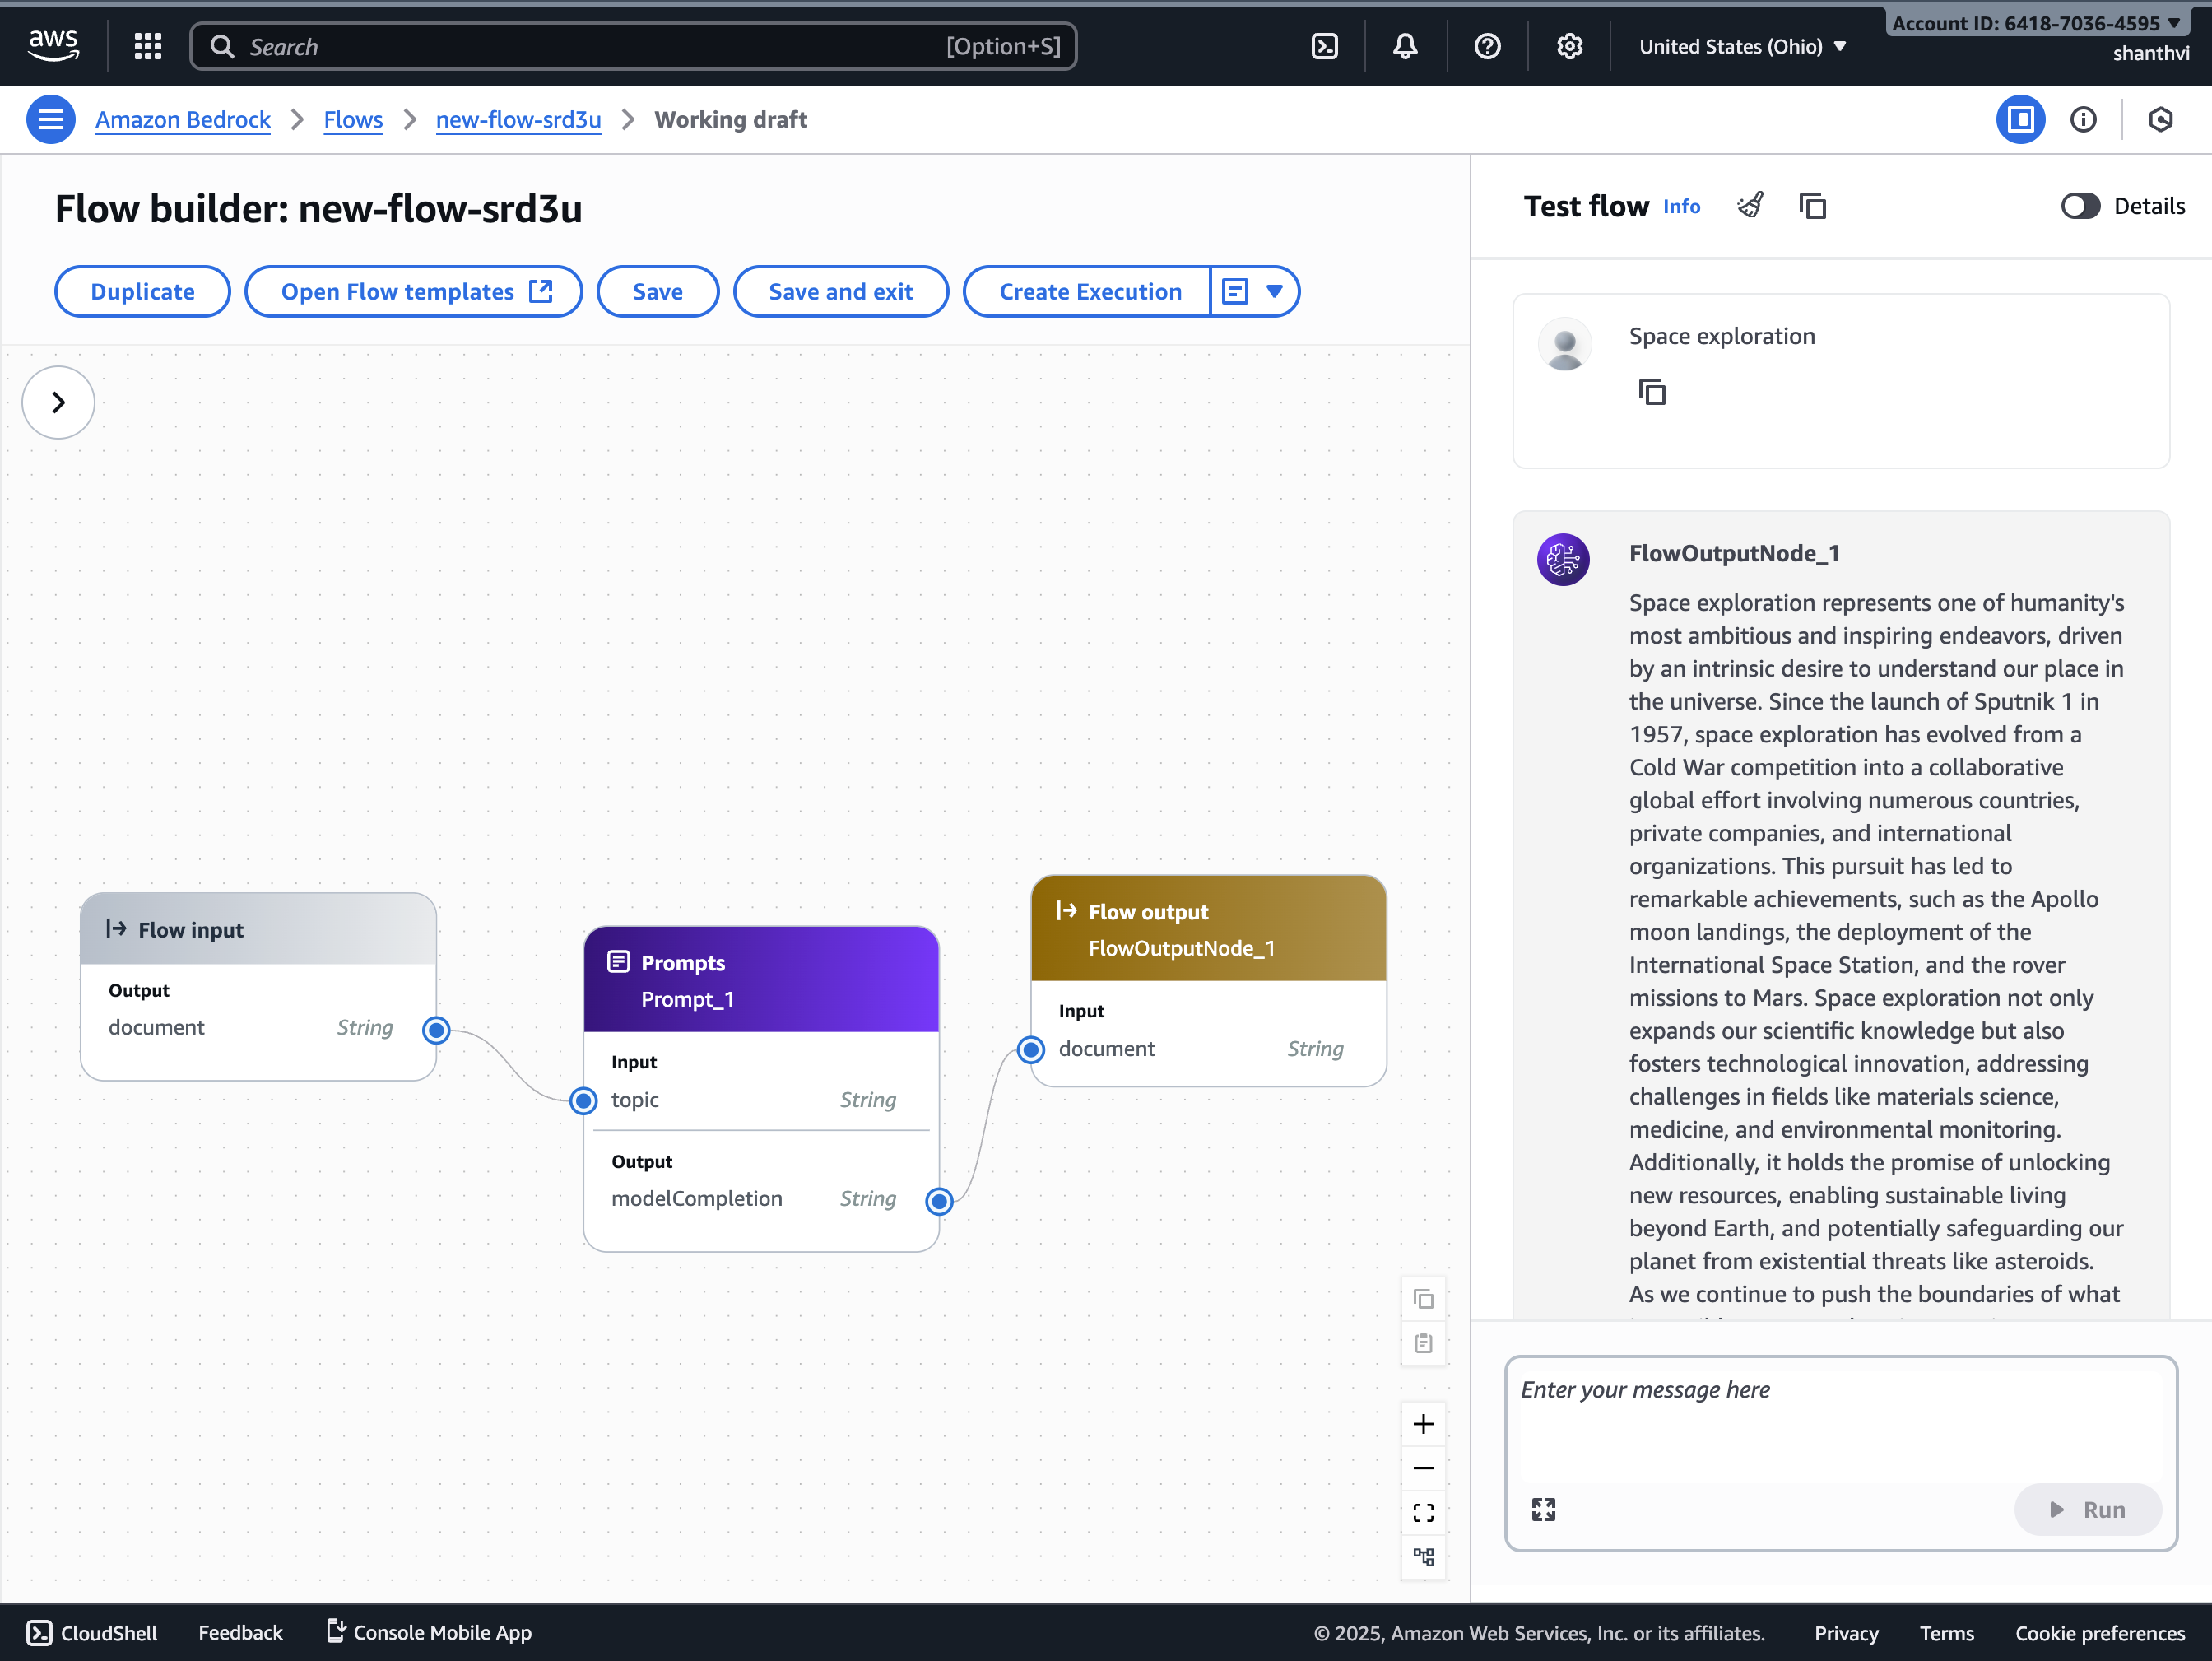The image size is (2212, 1661).
Task: Auto-arrange nodes layout icon
Action: pos(1423,1556)
